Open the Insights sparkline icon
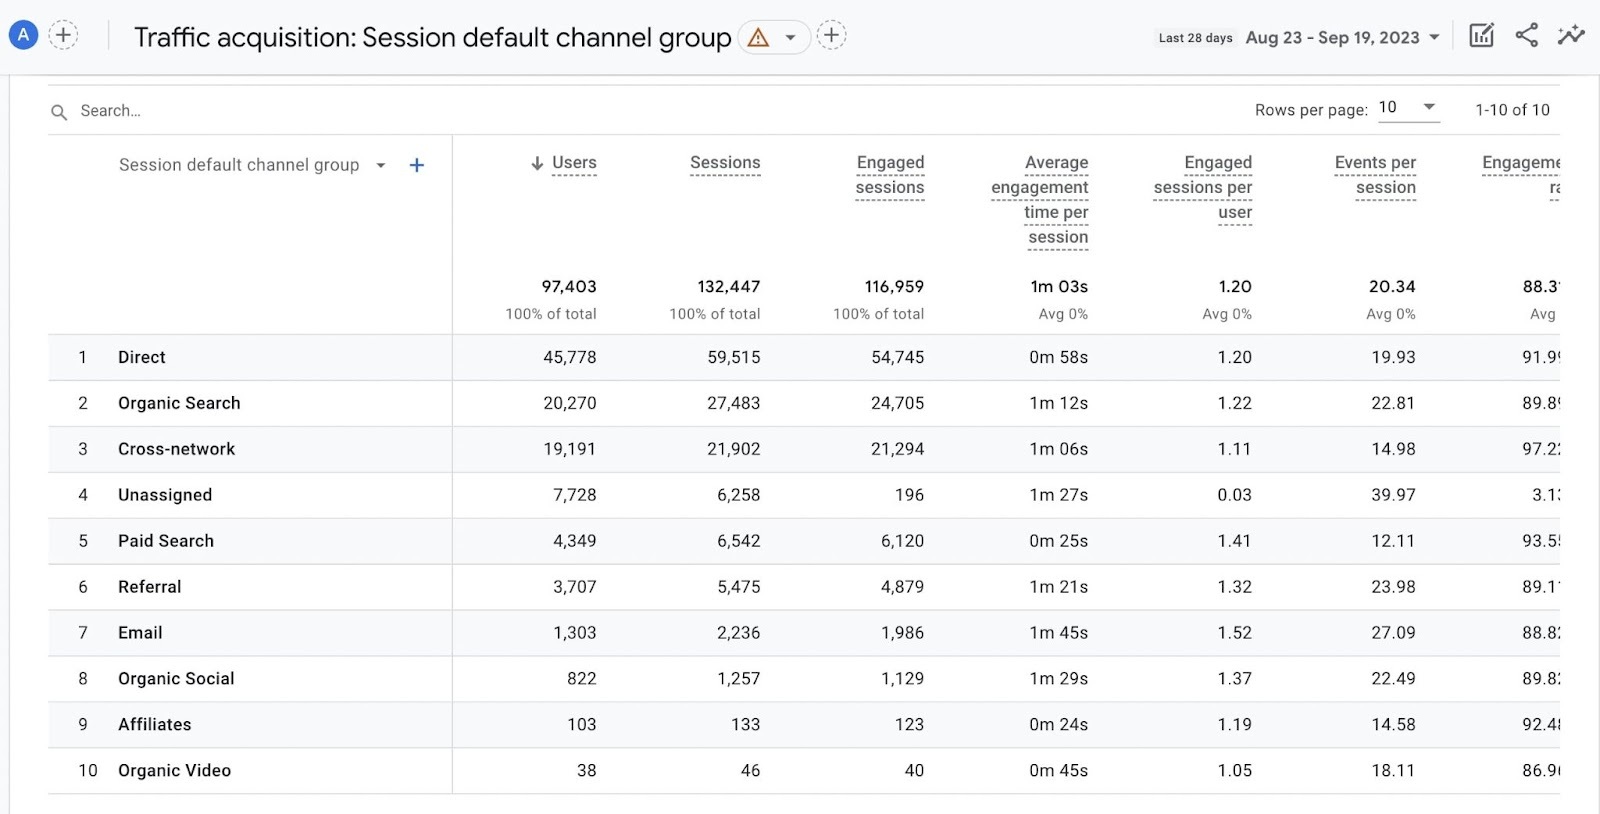Viewport: 1600px width, 814px height. click(1570, 36)
